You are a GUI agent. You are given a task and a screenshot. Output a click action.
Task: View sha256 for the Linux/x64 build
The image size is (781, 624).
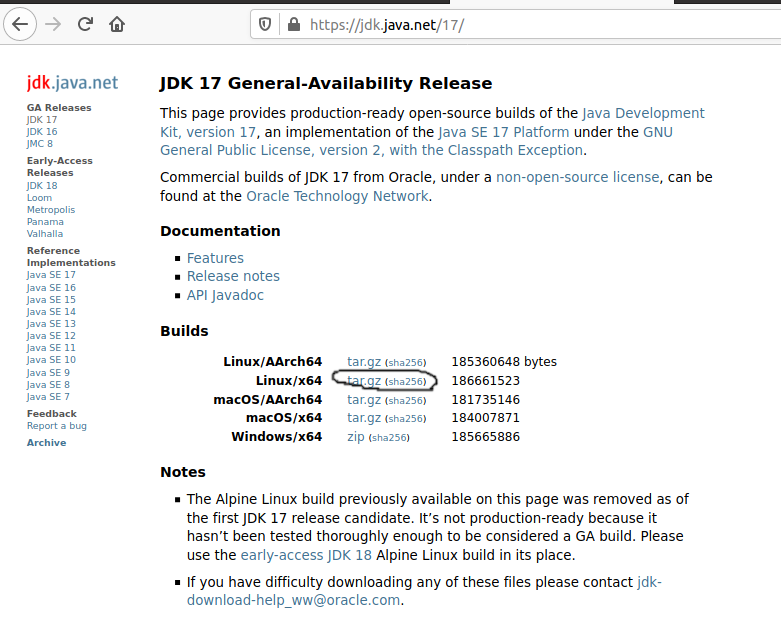pos(406,381)
